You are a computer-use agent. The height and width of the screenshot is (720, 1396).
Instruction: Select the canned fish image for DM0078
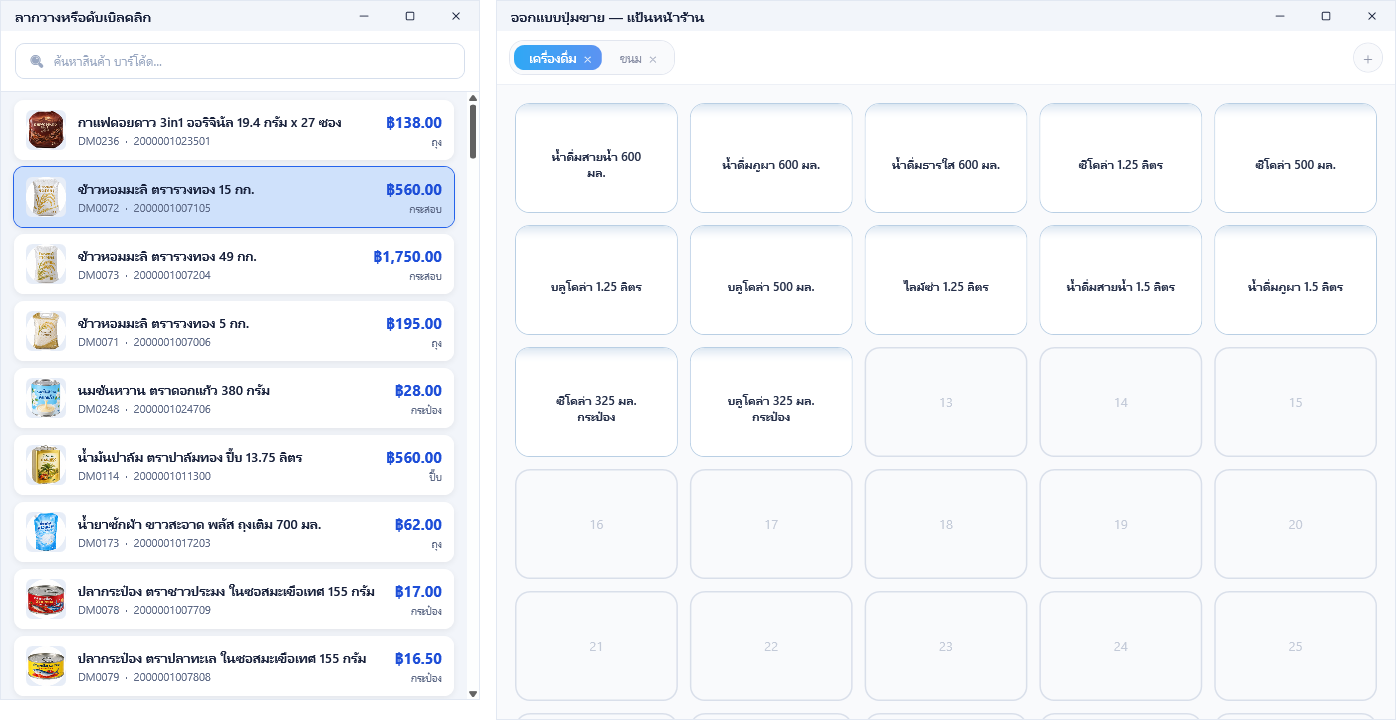(x=46, y=599)
